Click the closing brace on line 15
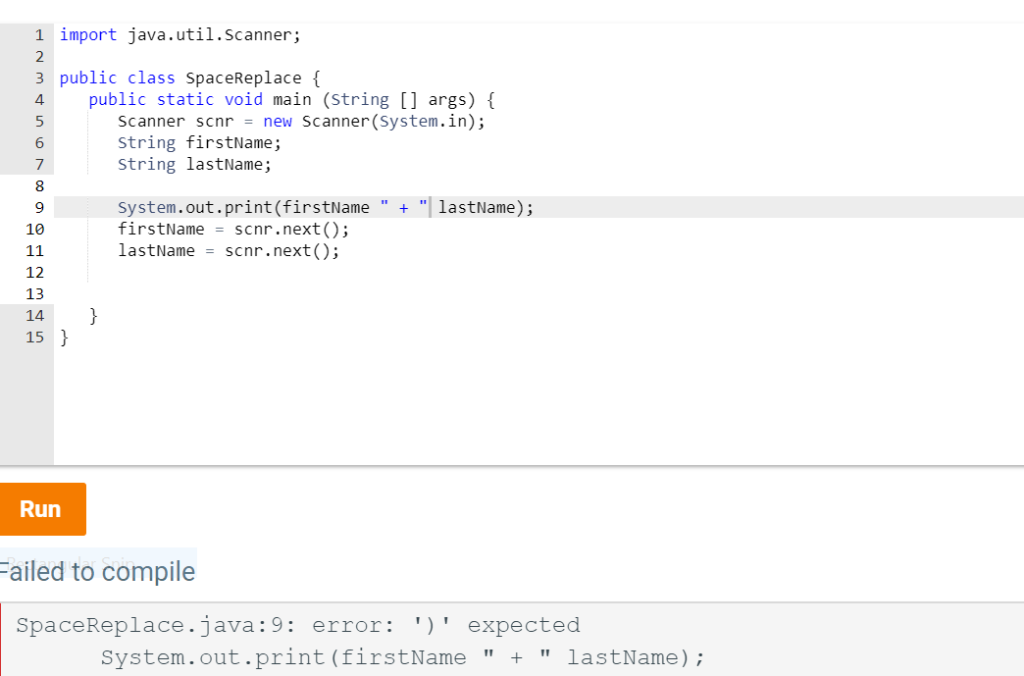The width and height of the screenshot is (1024, 676). 63,337
